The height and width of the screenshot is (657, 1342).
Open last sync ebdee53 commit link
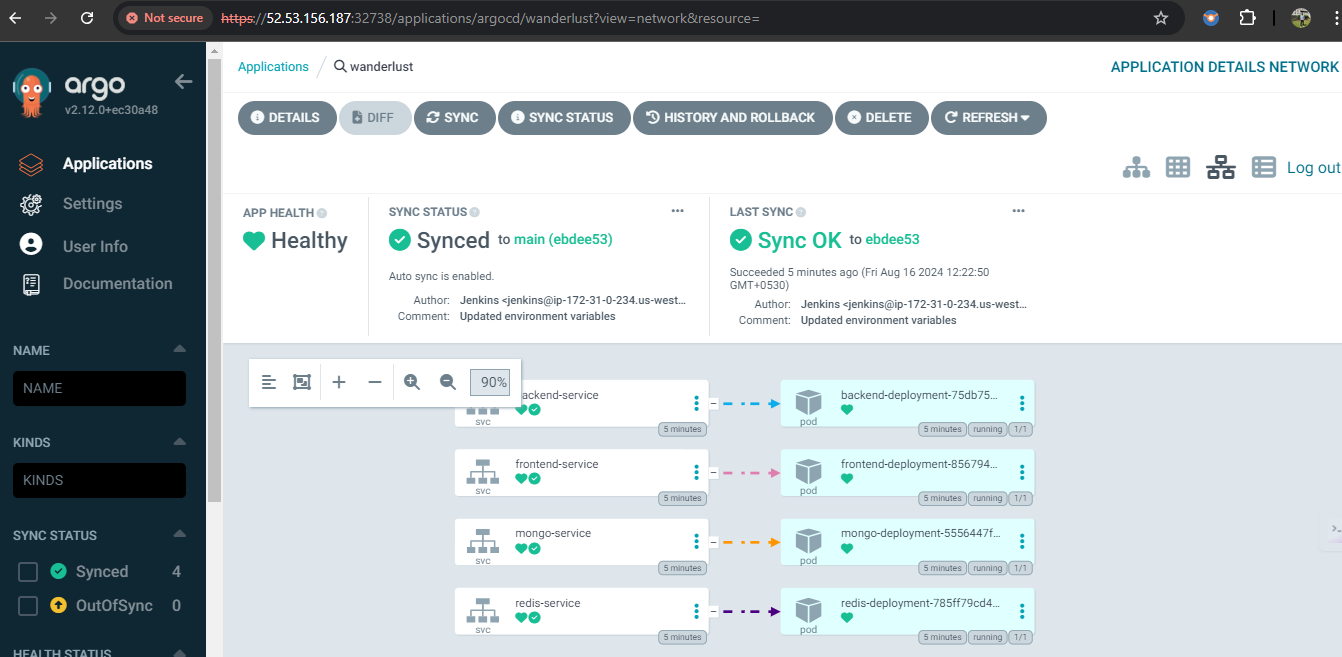(892, 239)
